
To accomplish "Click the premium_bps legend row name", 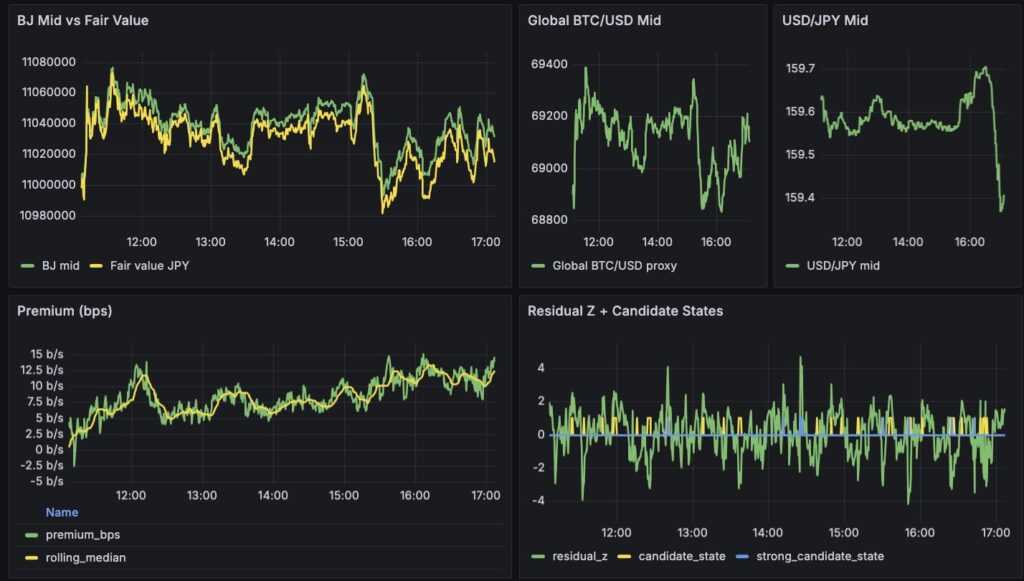I will (82, 535).
